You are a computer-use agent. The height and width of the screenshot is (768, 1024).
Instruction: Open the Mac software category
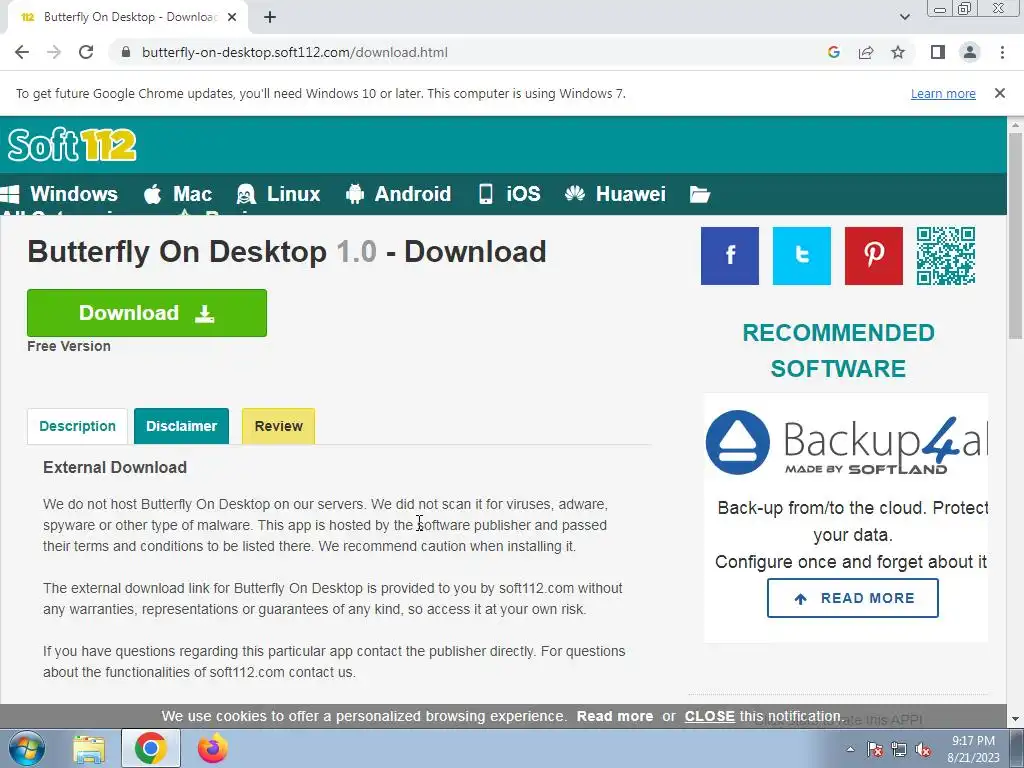coord(178,194)
